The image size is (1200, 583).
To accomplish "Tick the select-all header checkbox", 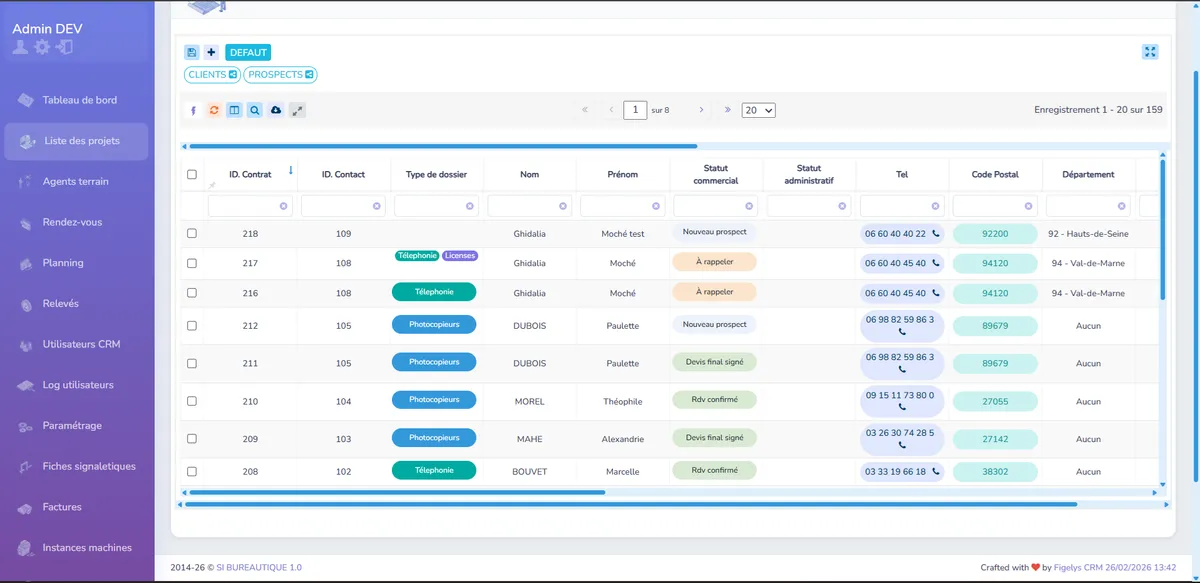I will (x=192, y=174).
